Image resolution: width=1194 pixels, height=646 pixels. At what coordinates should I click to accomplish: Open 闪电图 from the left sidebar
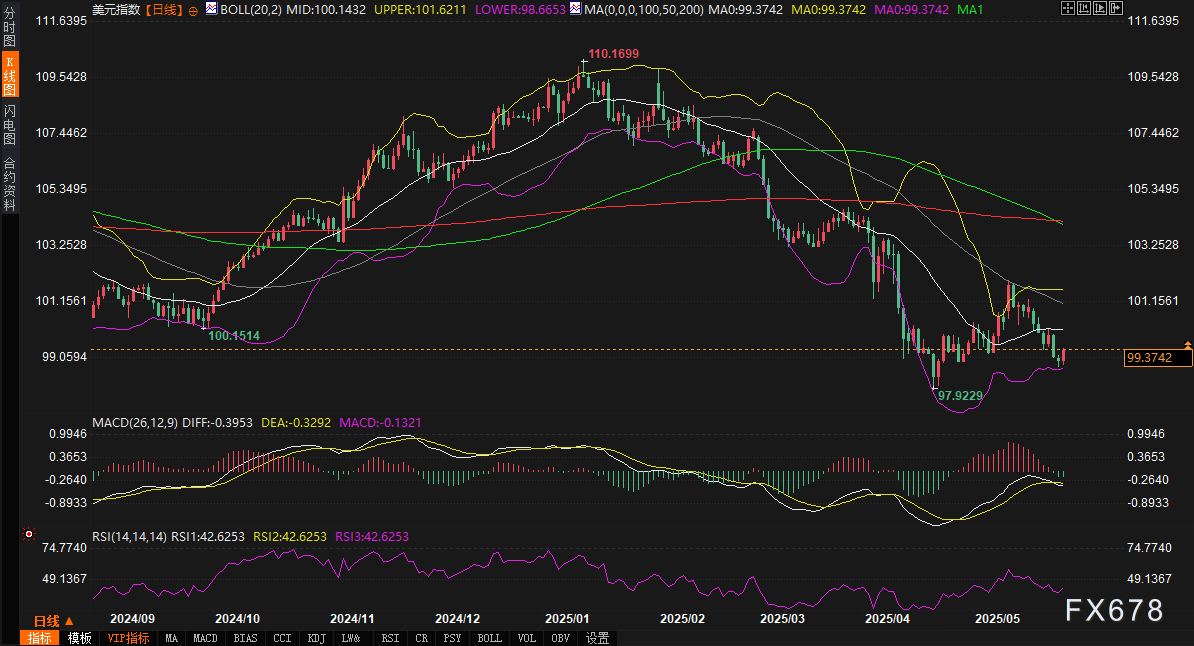click(x=9, y=124)
